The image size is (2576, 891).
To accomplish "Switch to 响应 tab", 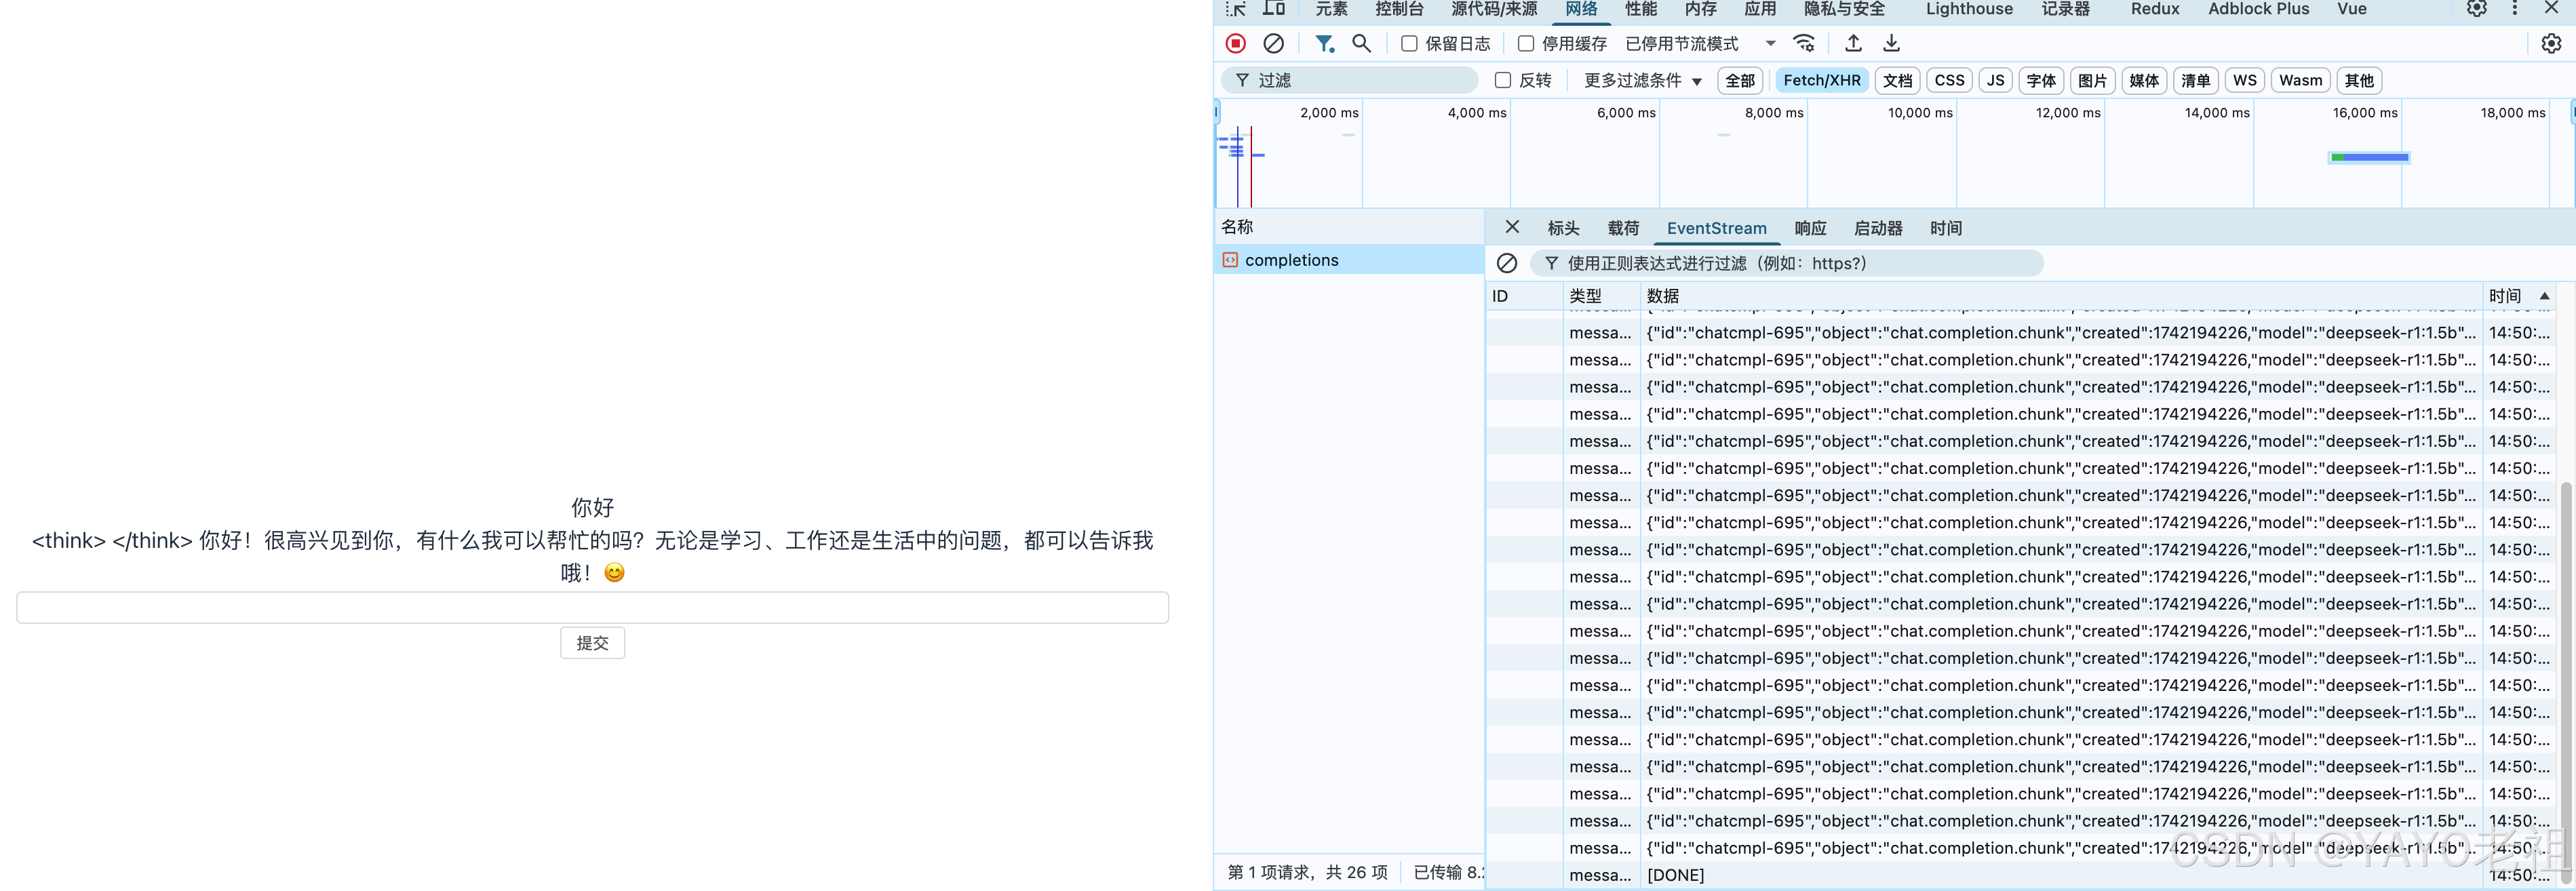I will click(x=1810, y=228).
